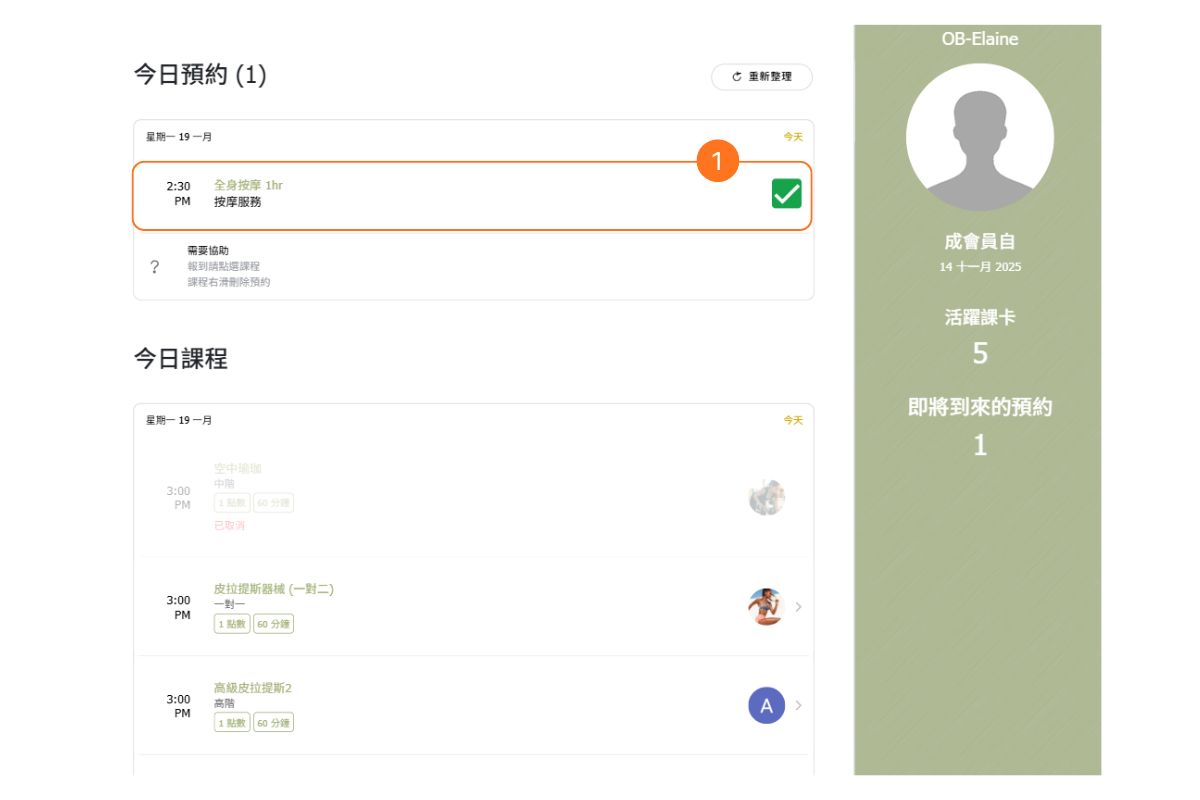
Task: Click instructor photo for cancelled 空中瑜珈 class
Action: pyautogui.click(x=766, y=497)
